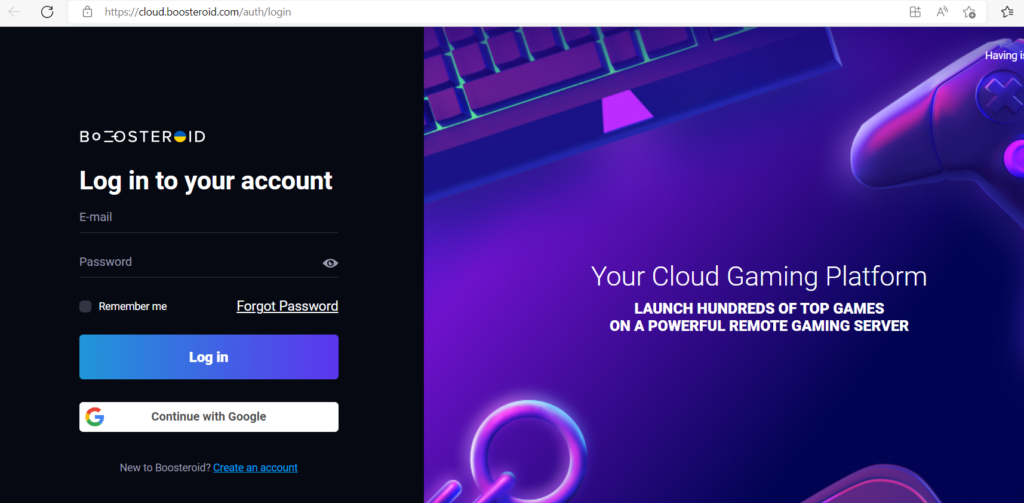View site info via the lock icon
Viewport: 1024px width, 503px height.
point(88,12)
